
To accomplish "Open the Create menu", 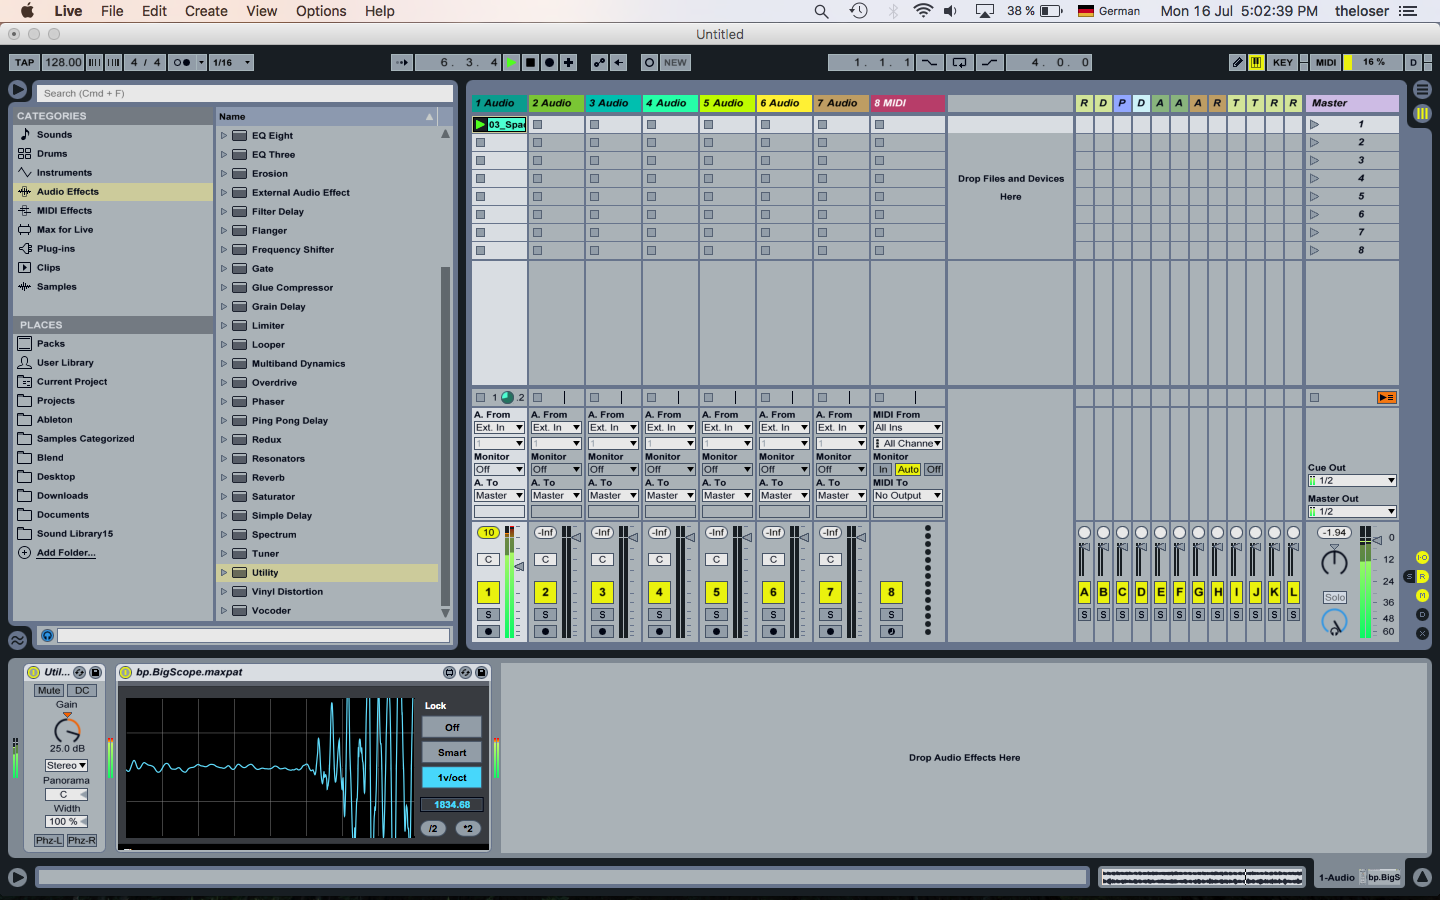I will [206, 11].
